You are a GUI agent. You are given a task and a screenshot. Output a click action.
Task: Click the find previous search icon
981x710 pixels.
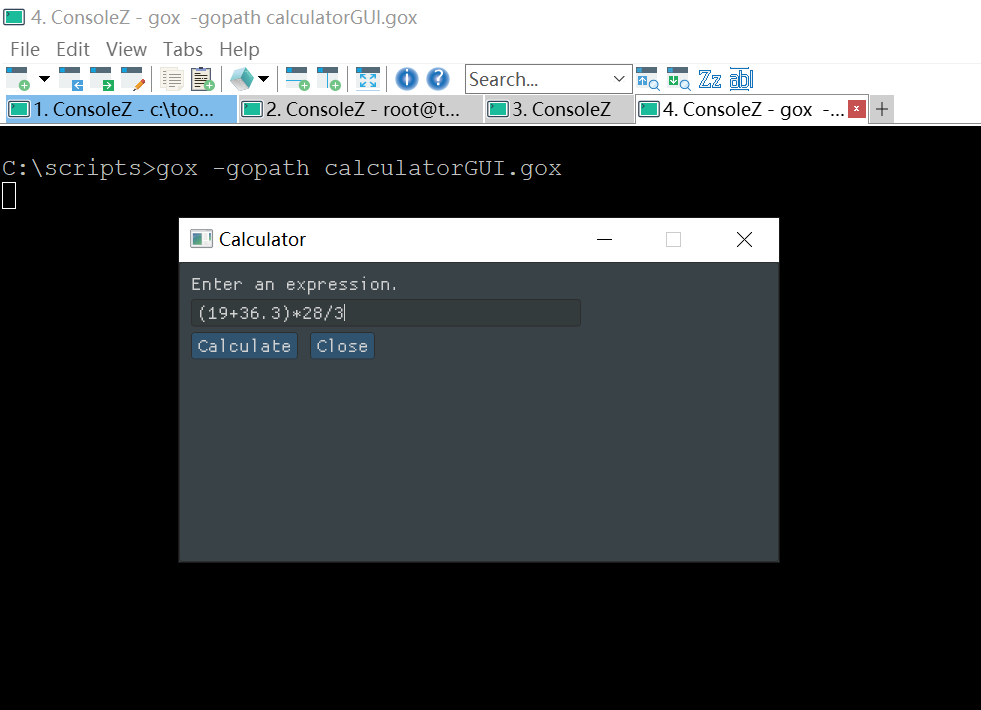pos(648,79)
